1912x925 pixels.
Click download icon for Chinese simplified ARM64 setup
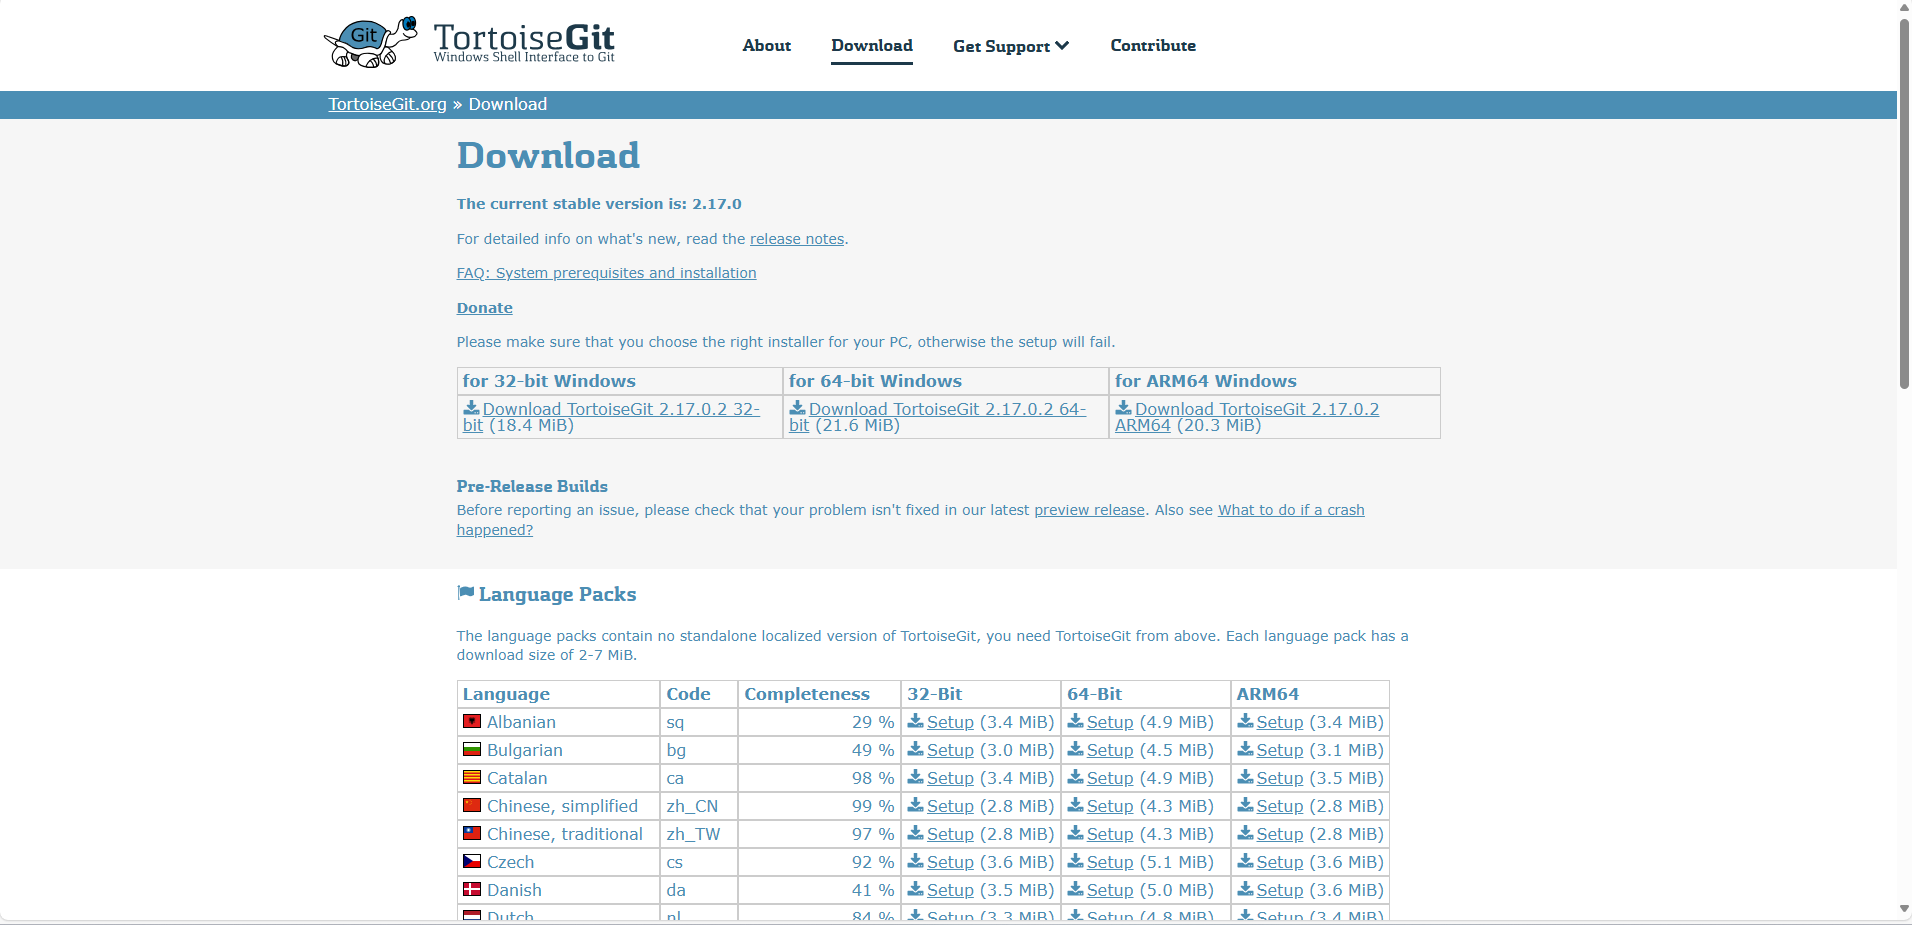pos(1245,805)
